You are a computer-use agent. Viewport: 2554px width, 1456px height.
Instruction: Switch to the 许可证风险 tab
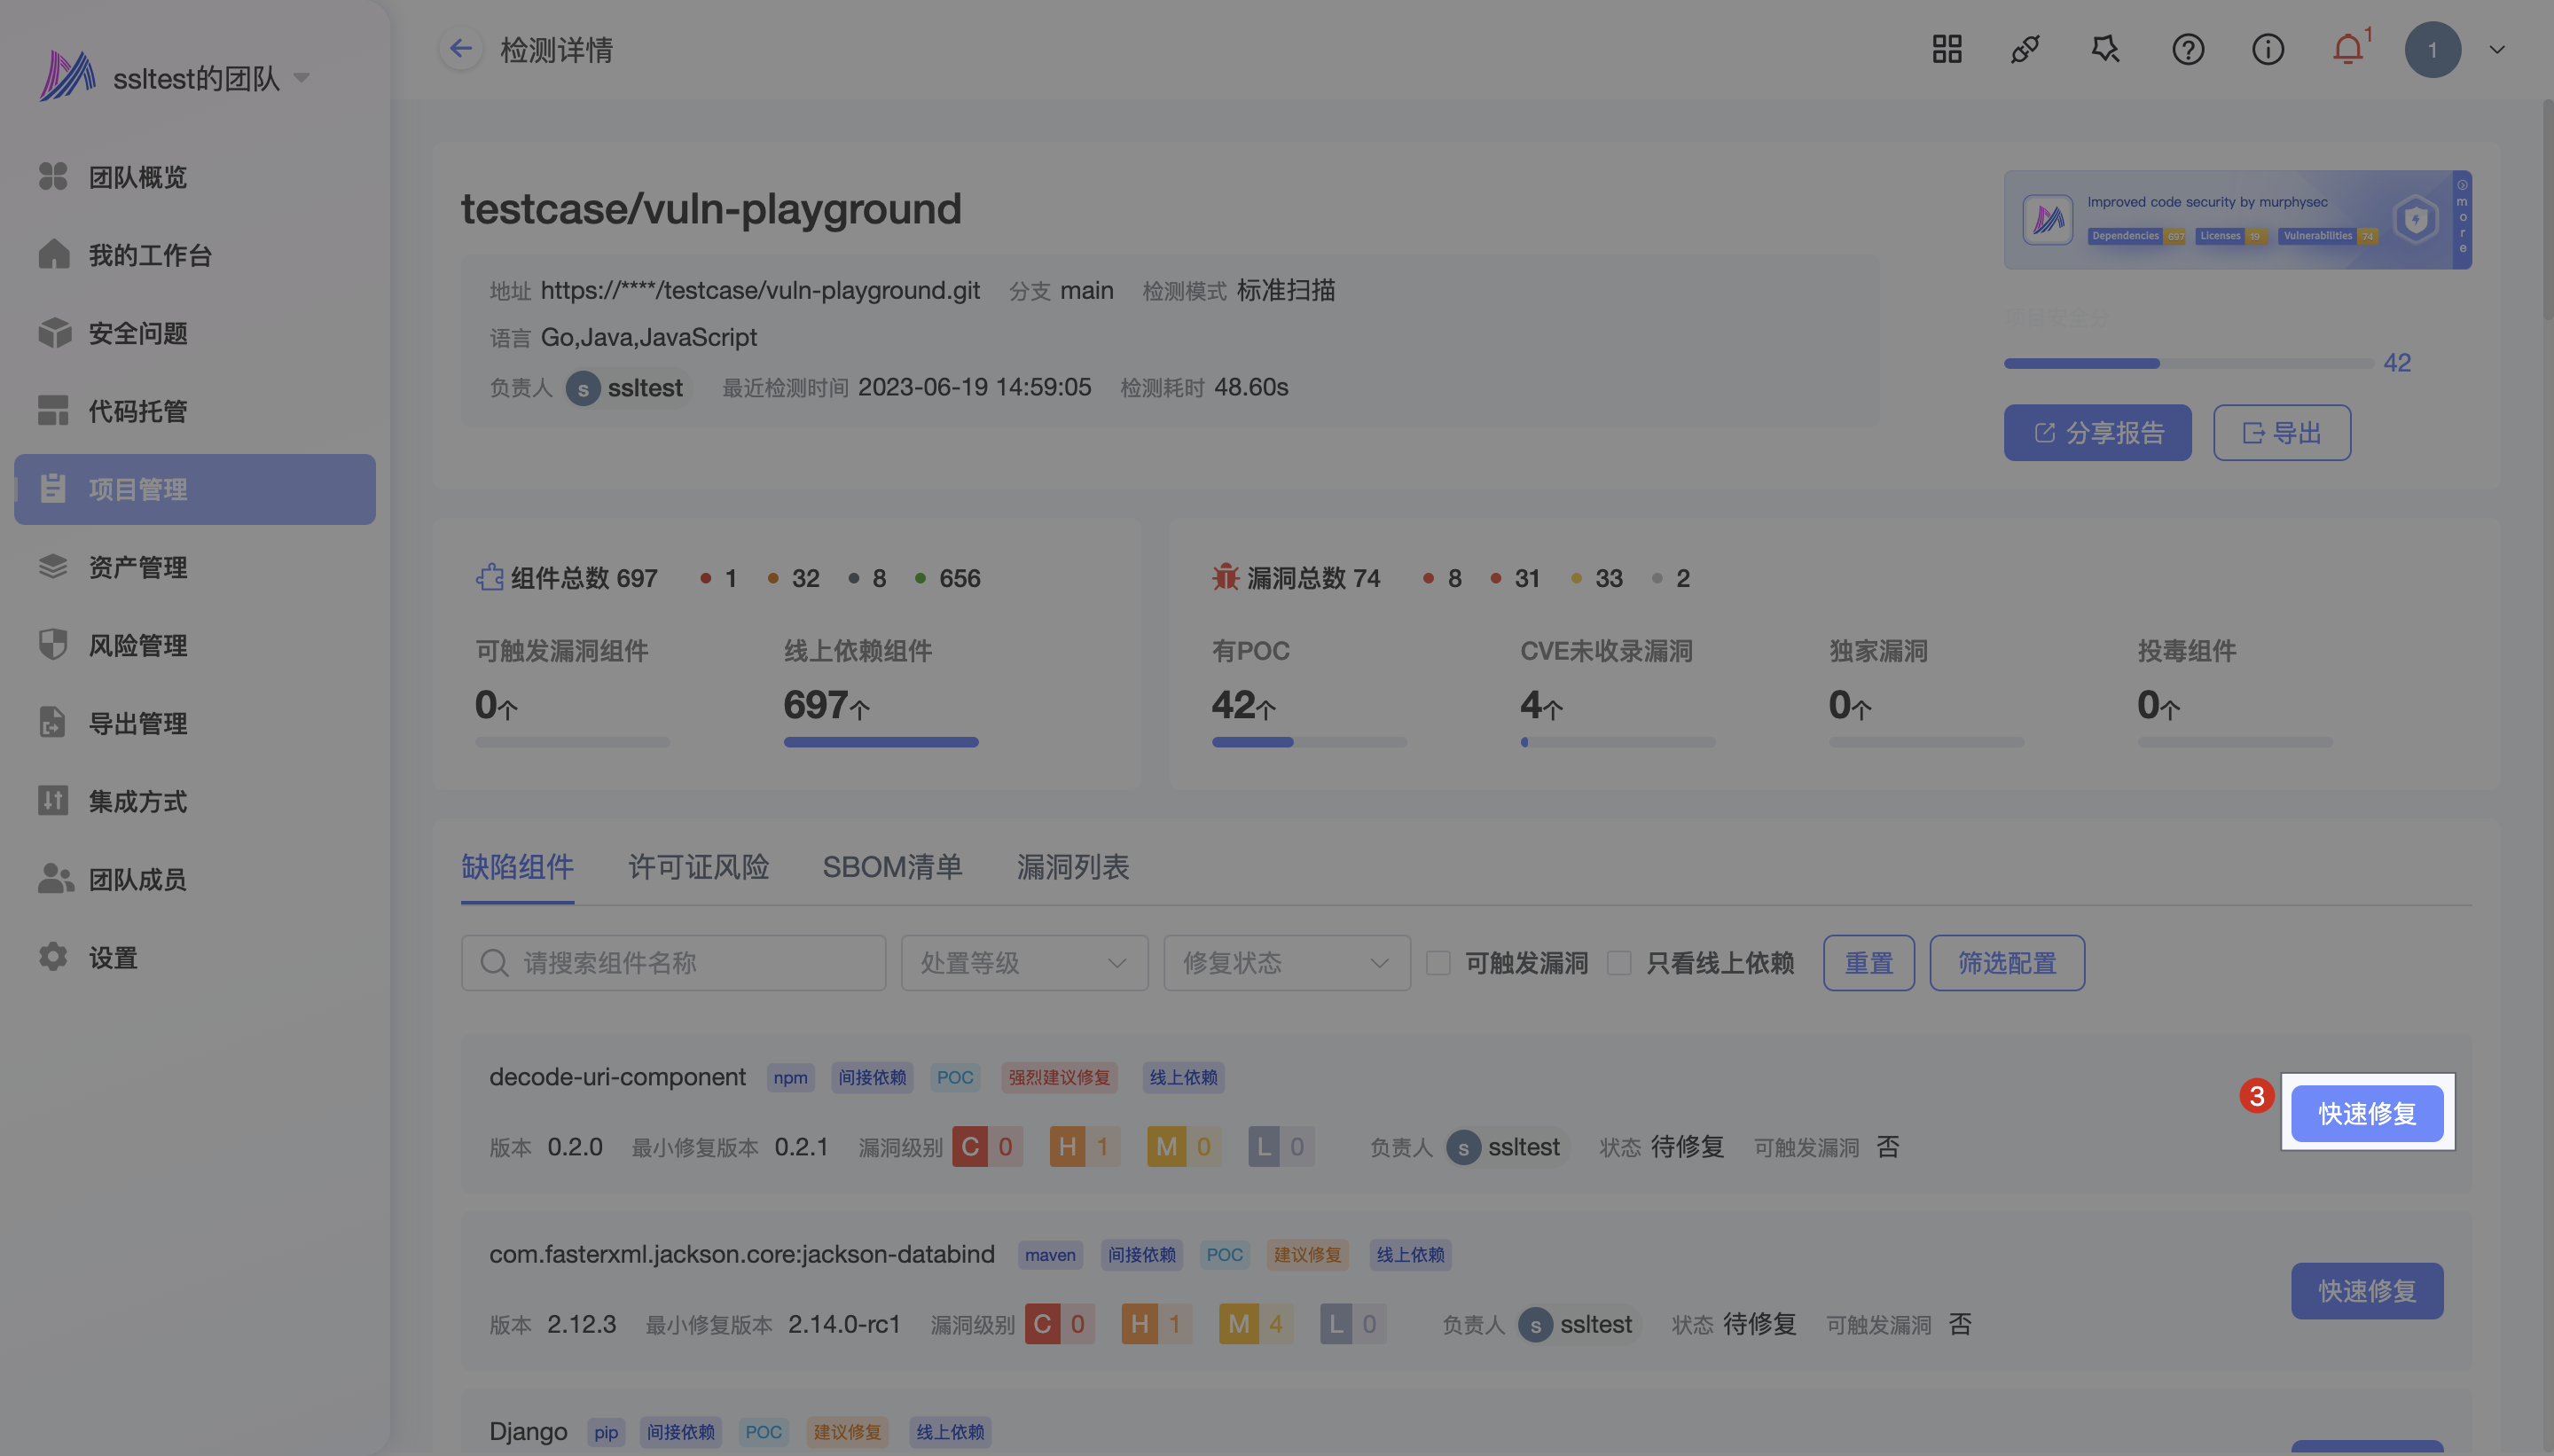pos(698,867)
